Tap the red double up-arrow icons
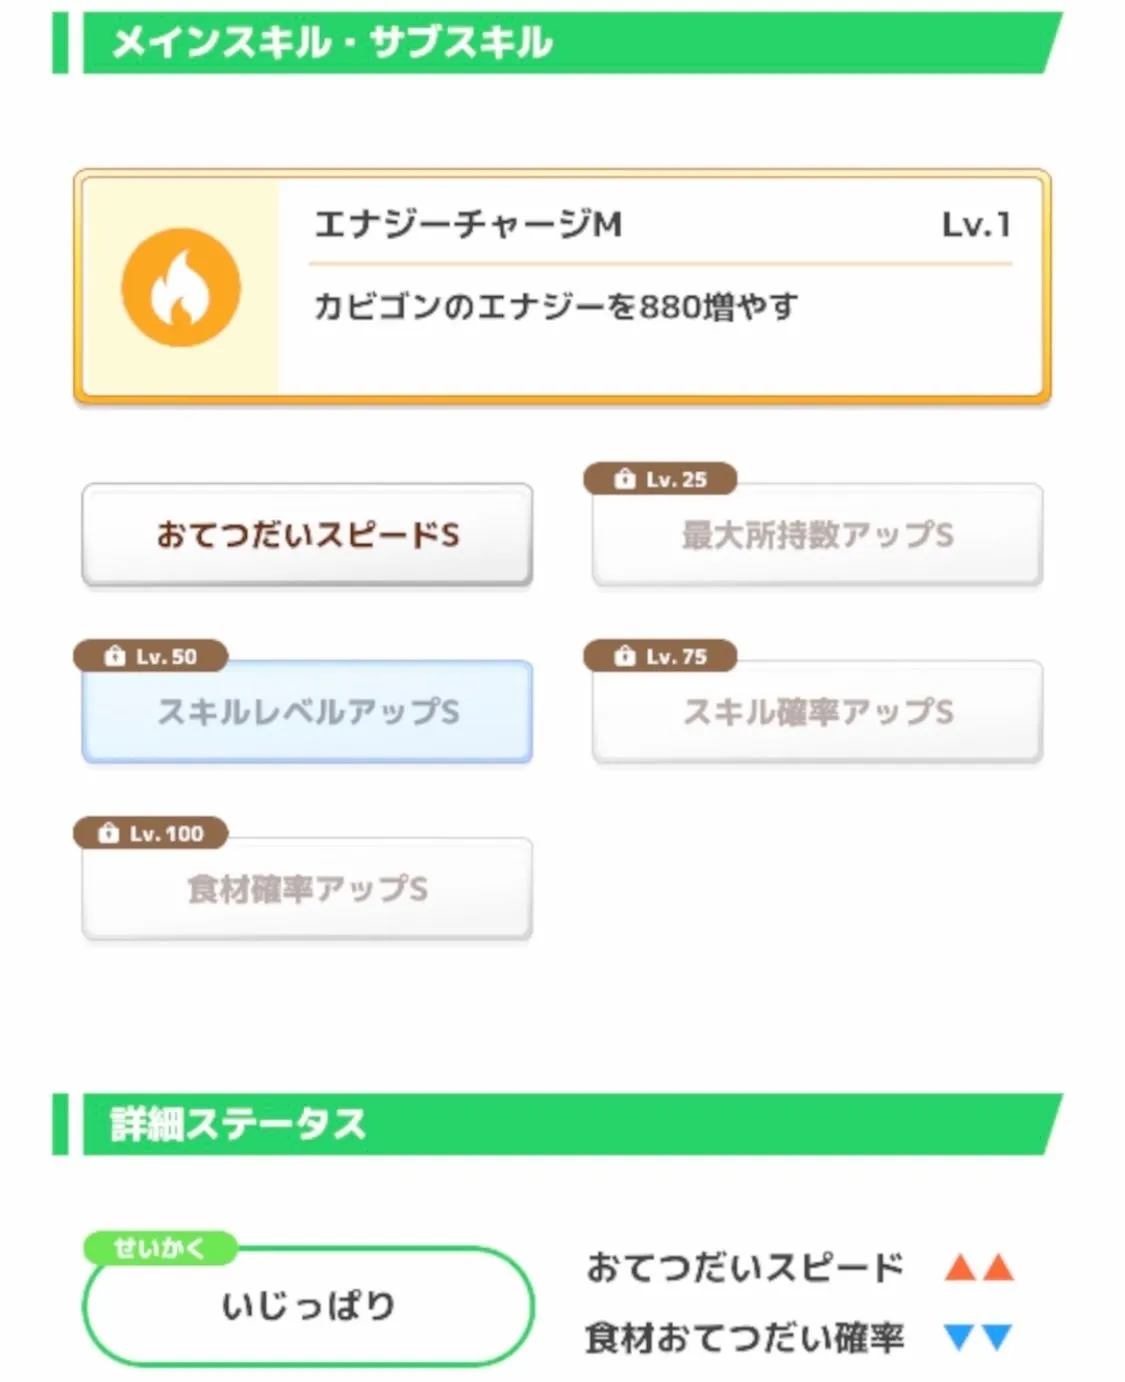The width and height of the screenshot is (1125, 1382). (x=979, y=1268)
